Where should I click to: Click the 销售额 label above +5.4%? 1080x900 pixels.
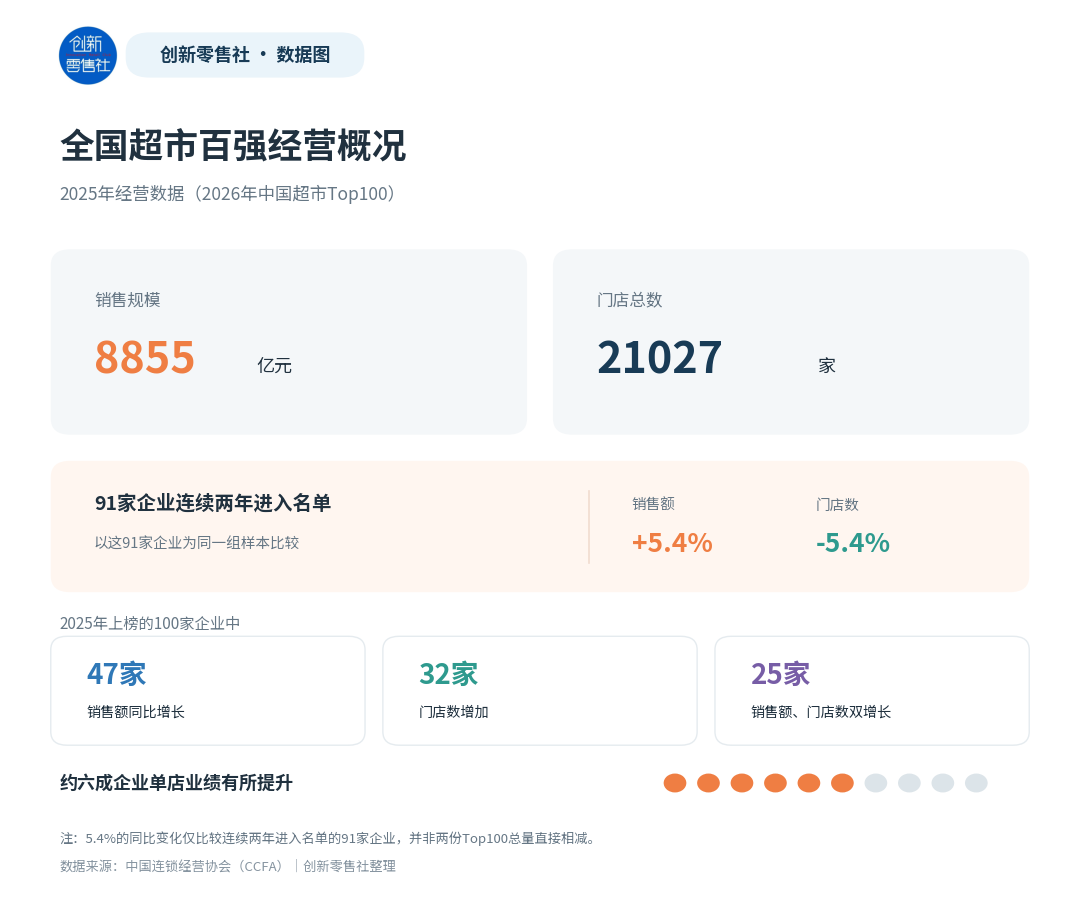[x=654, y=504]
